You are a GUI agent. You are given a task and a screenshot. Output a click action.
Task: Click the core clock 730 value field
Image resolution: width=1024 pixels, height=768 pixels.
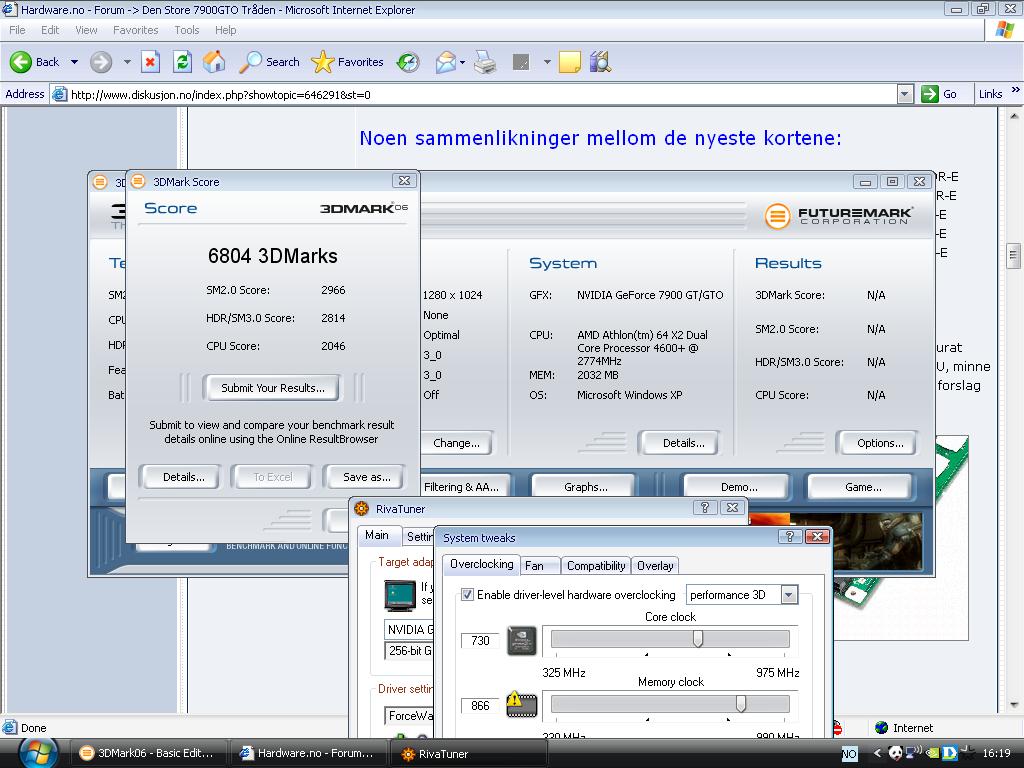tap(480, 641)
